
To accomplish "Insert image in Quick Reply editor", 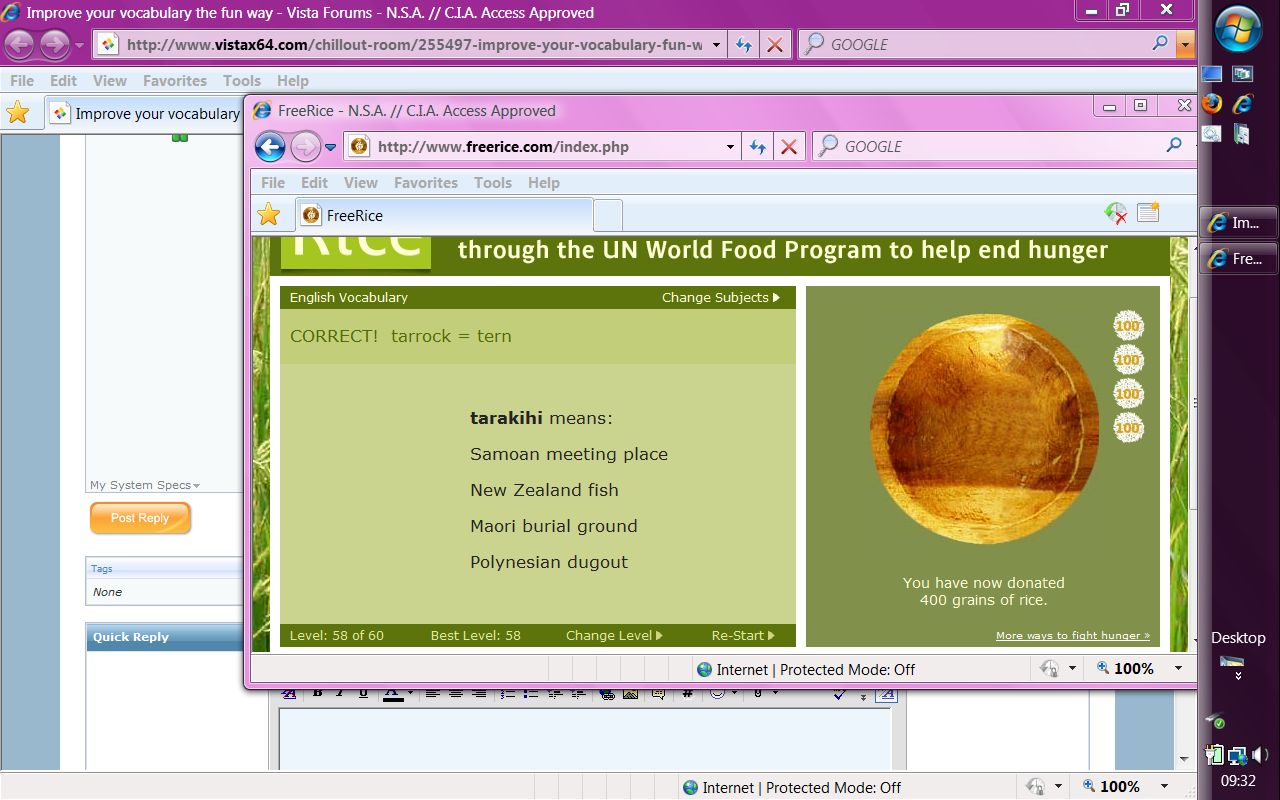I will [x=631, y=692].
